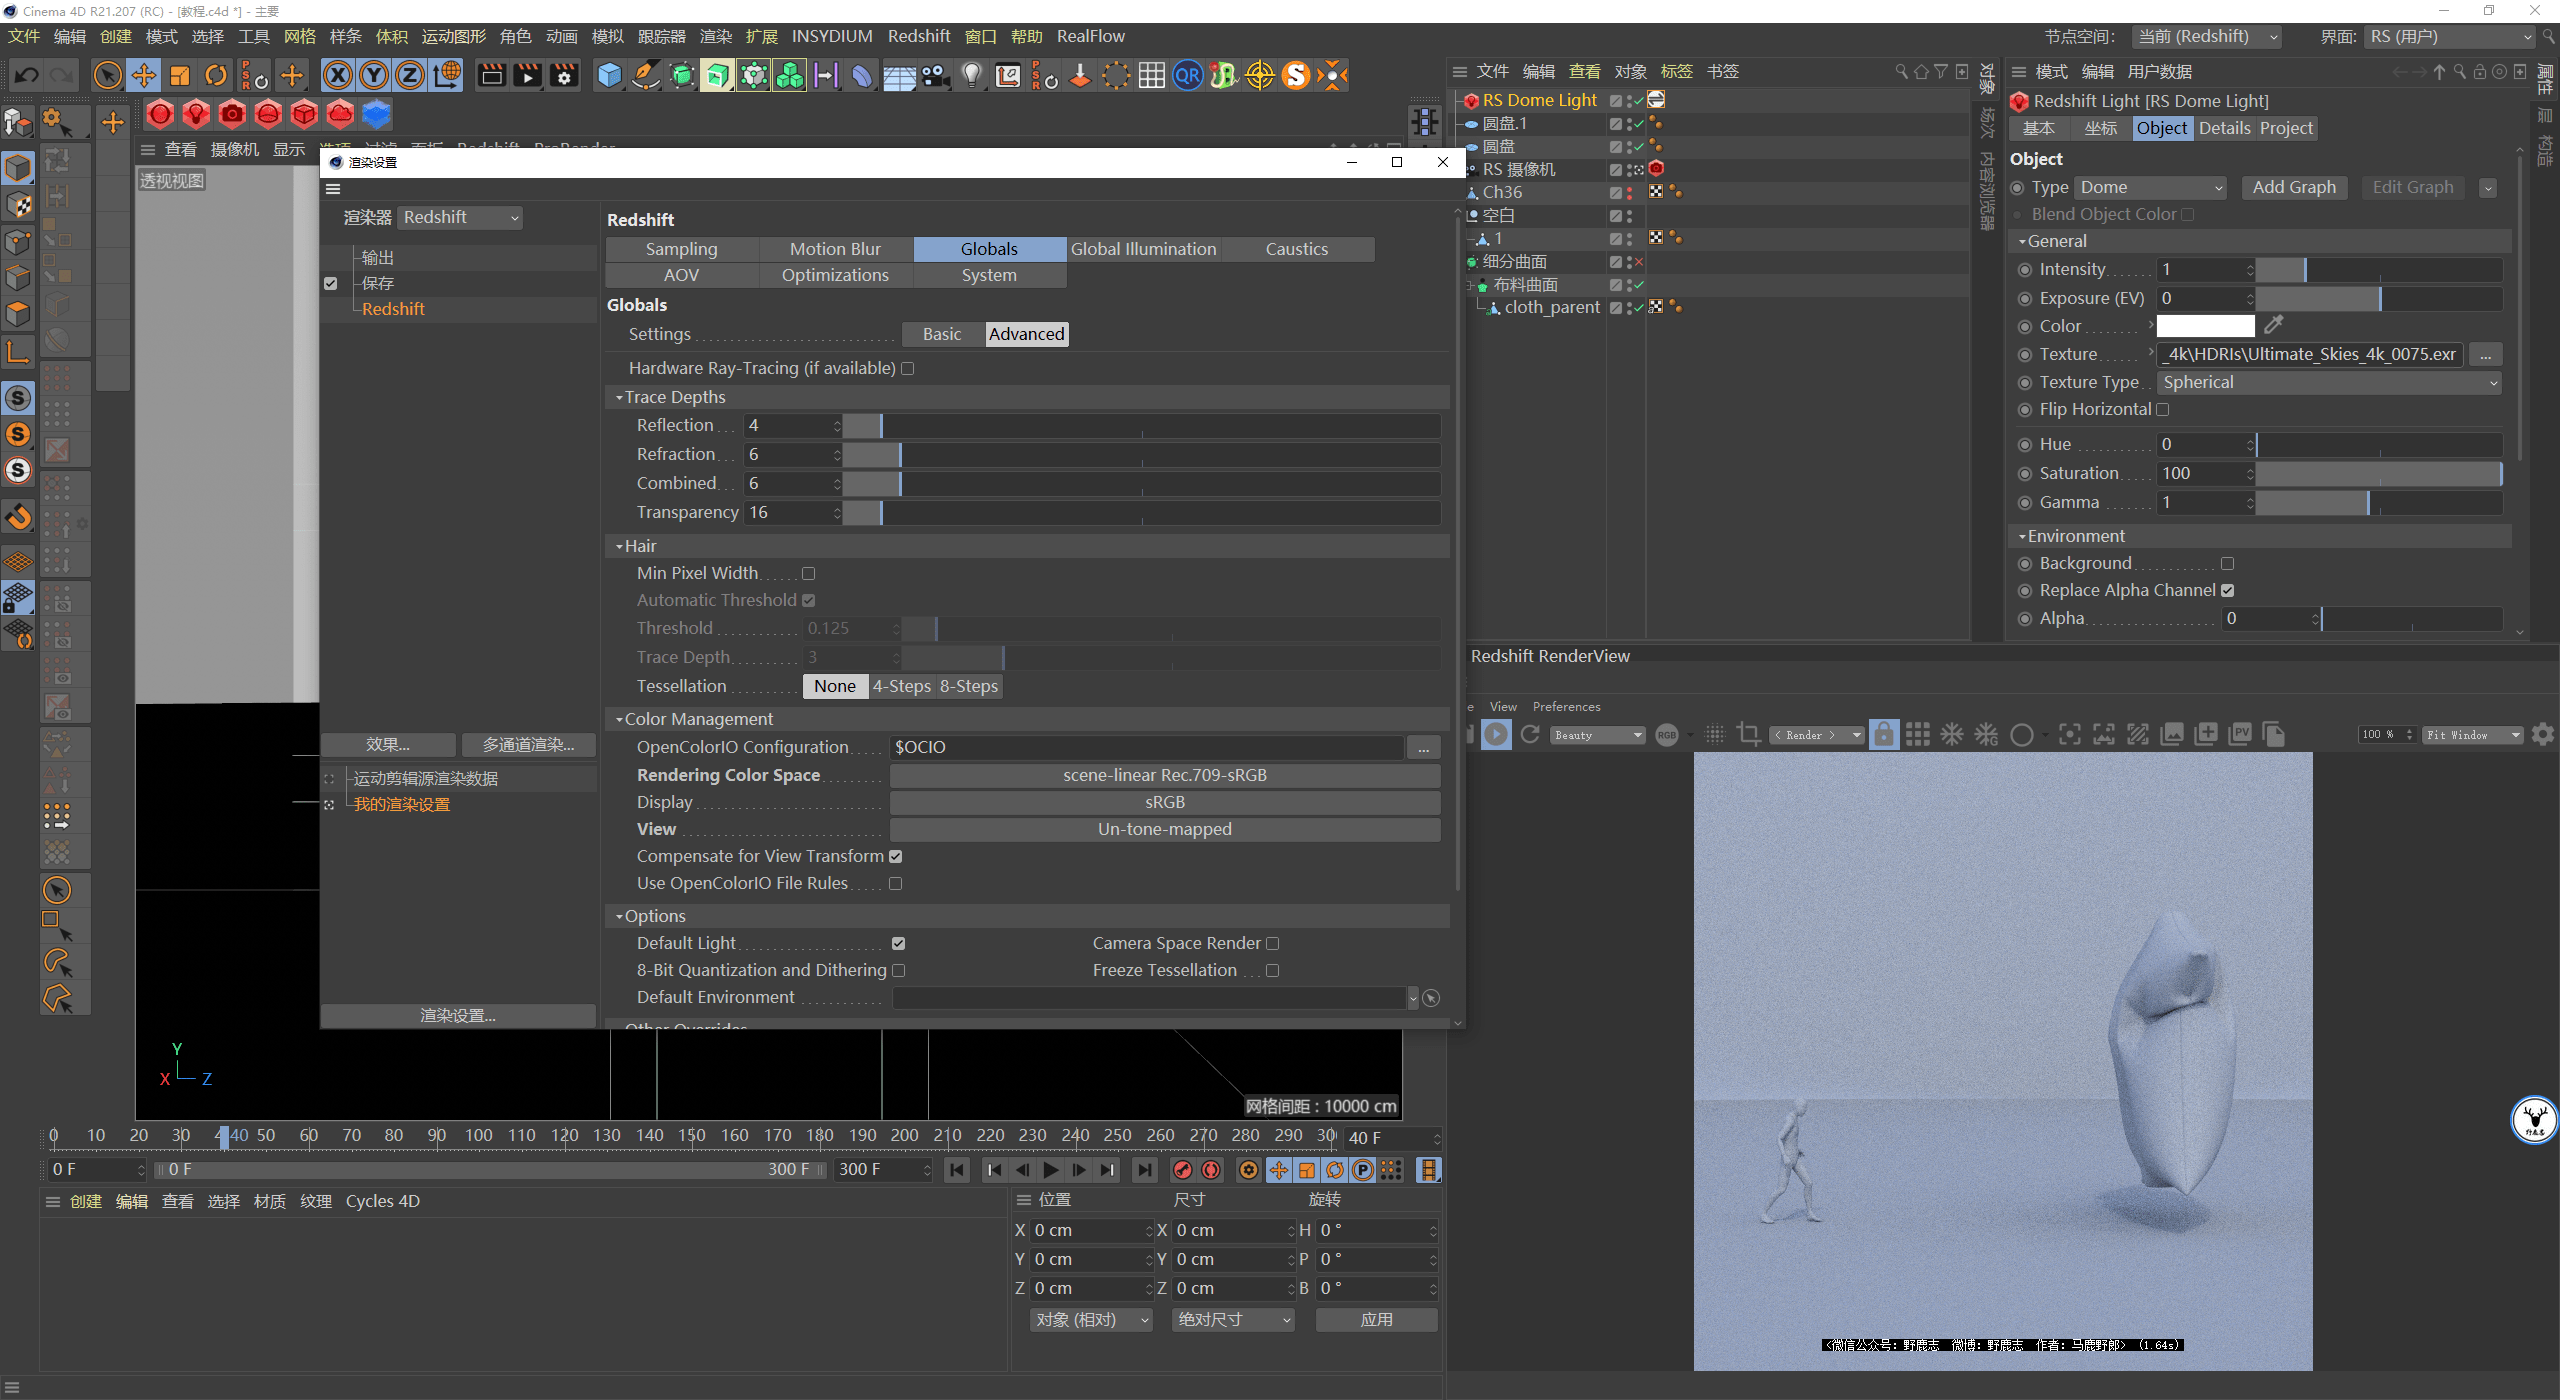
Task: Enable Hardware Ray-Tracing checkbox
Action: click(908, 369)
